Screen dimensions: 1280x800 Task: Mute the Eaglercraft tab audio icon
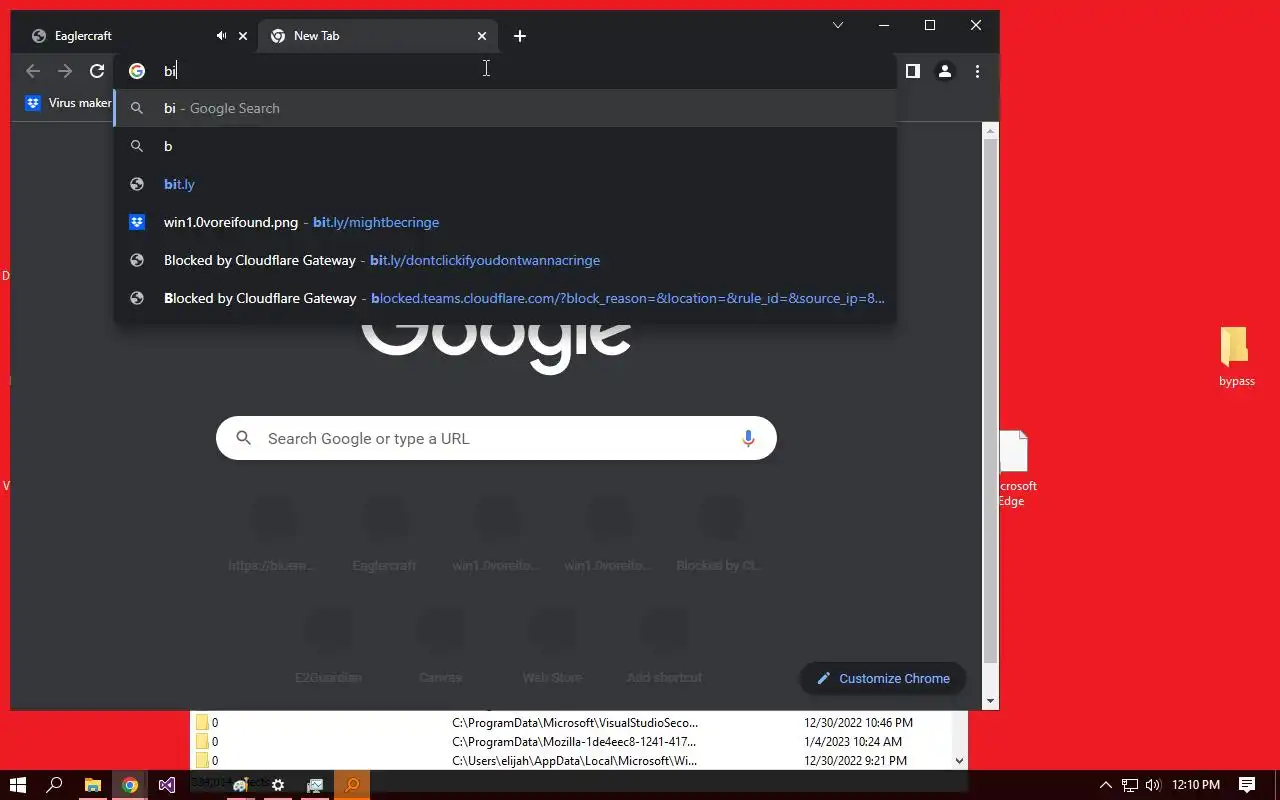coord(221,36)
